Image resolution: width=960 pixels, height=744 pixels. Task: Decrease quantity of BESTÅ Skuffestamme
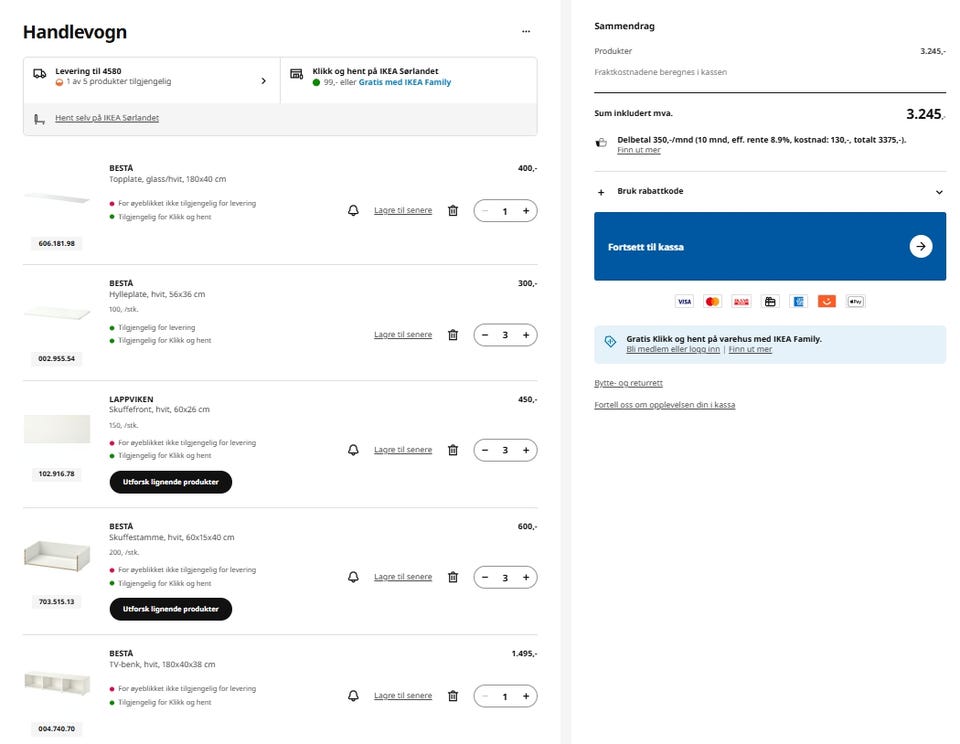pos(485,577)
